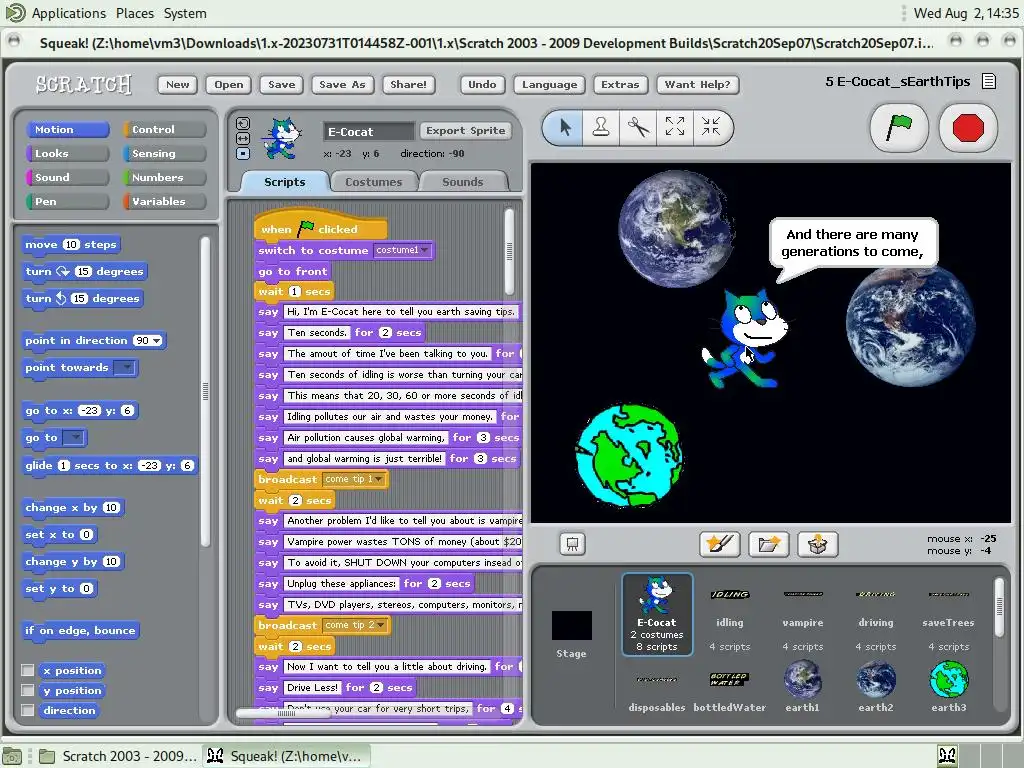Click the surprise sprite box icon
The height and width of the screenshot is (768, 1024).
[818, 544]
